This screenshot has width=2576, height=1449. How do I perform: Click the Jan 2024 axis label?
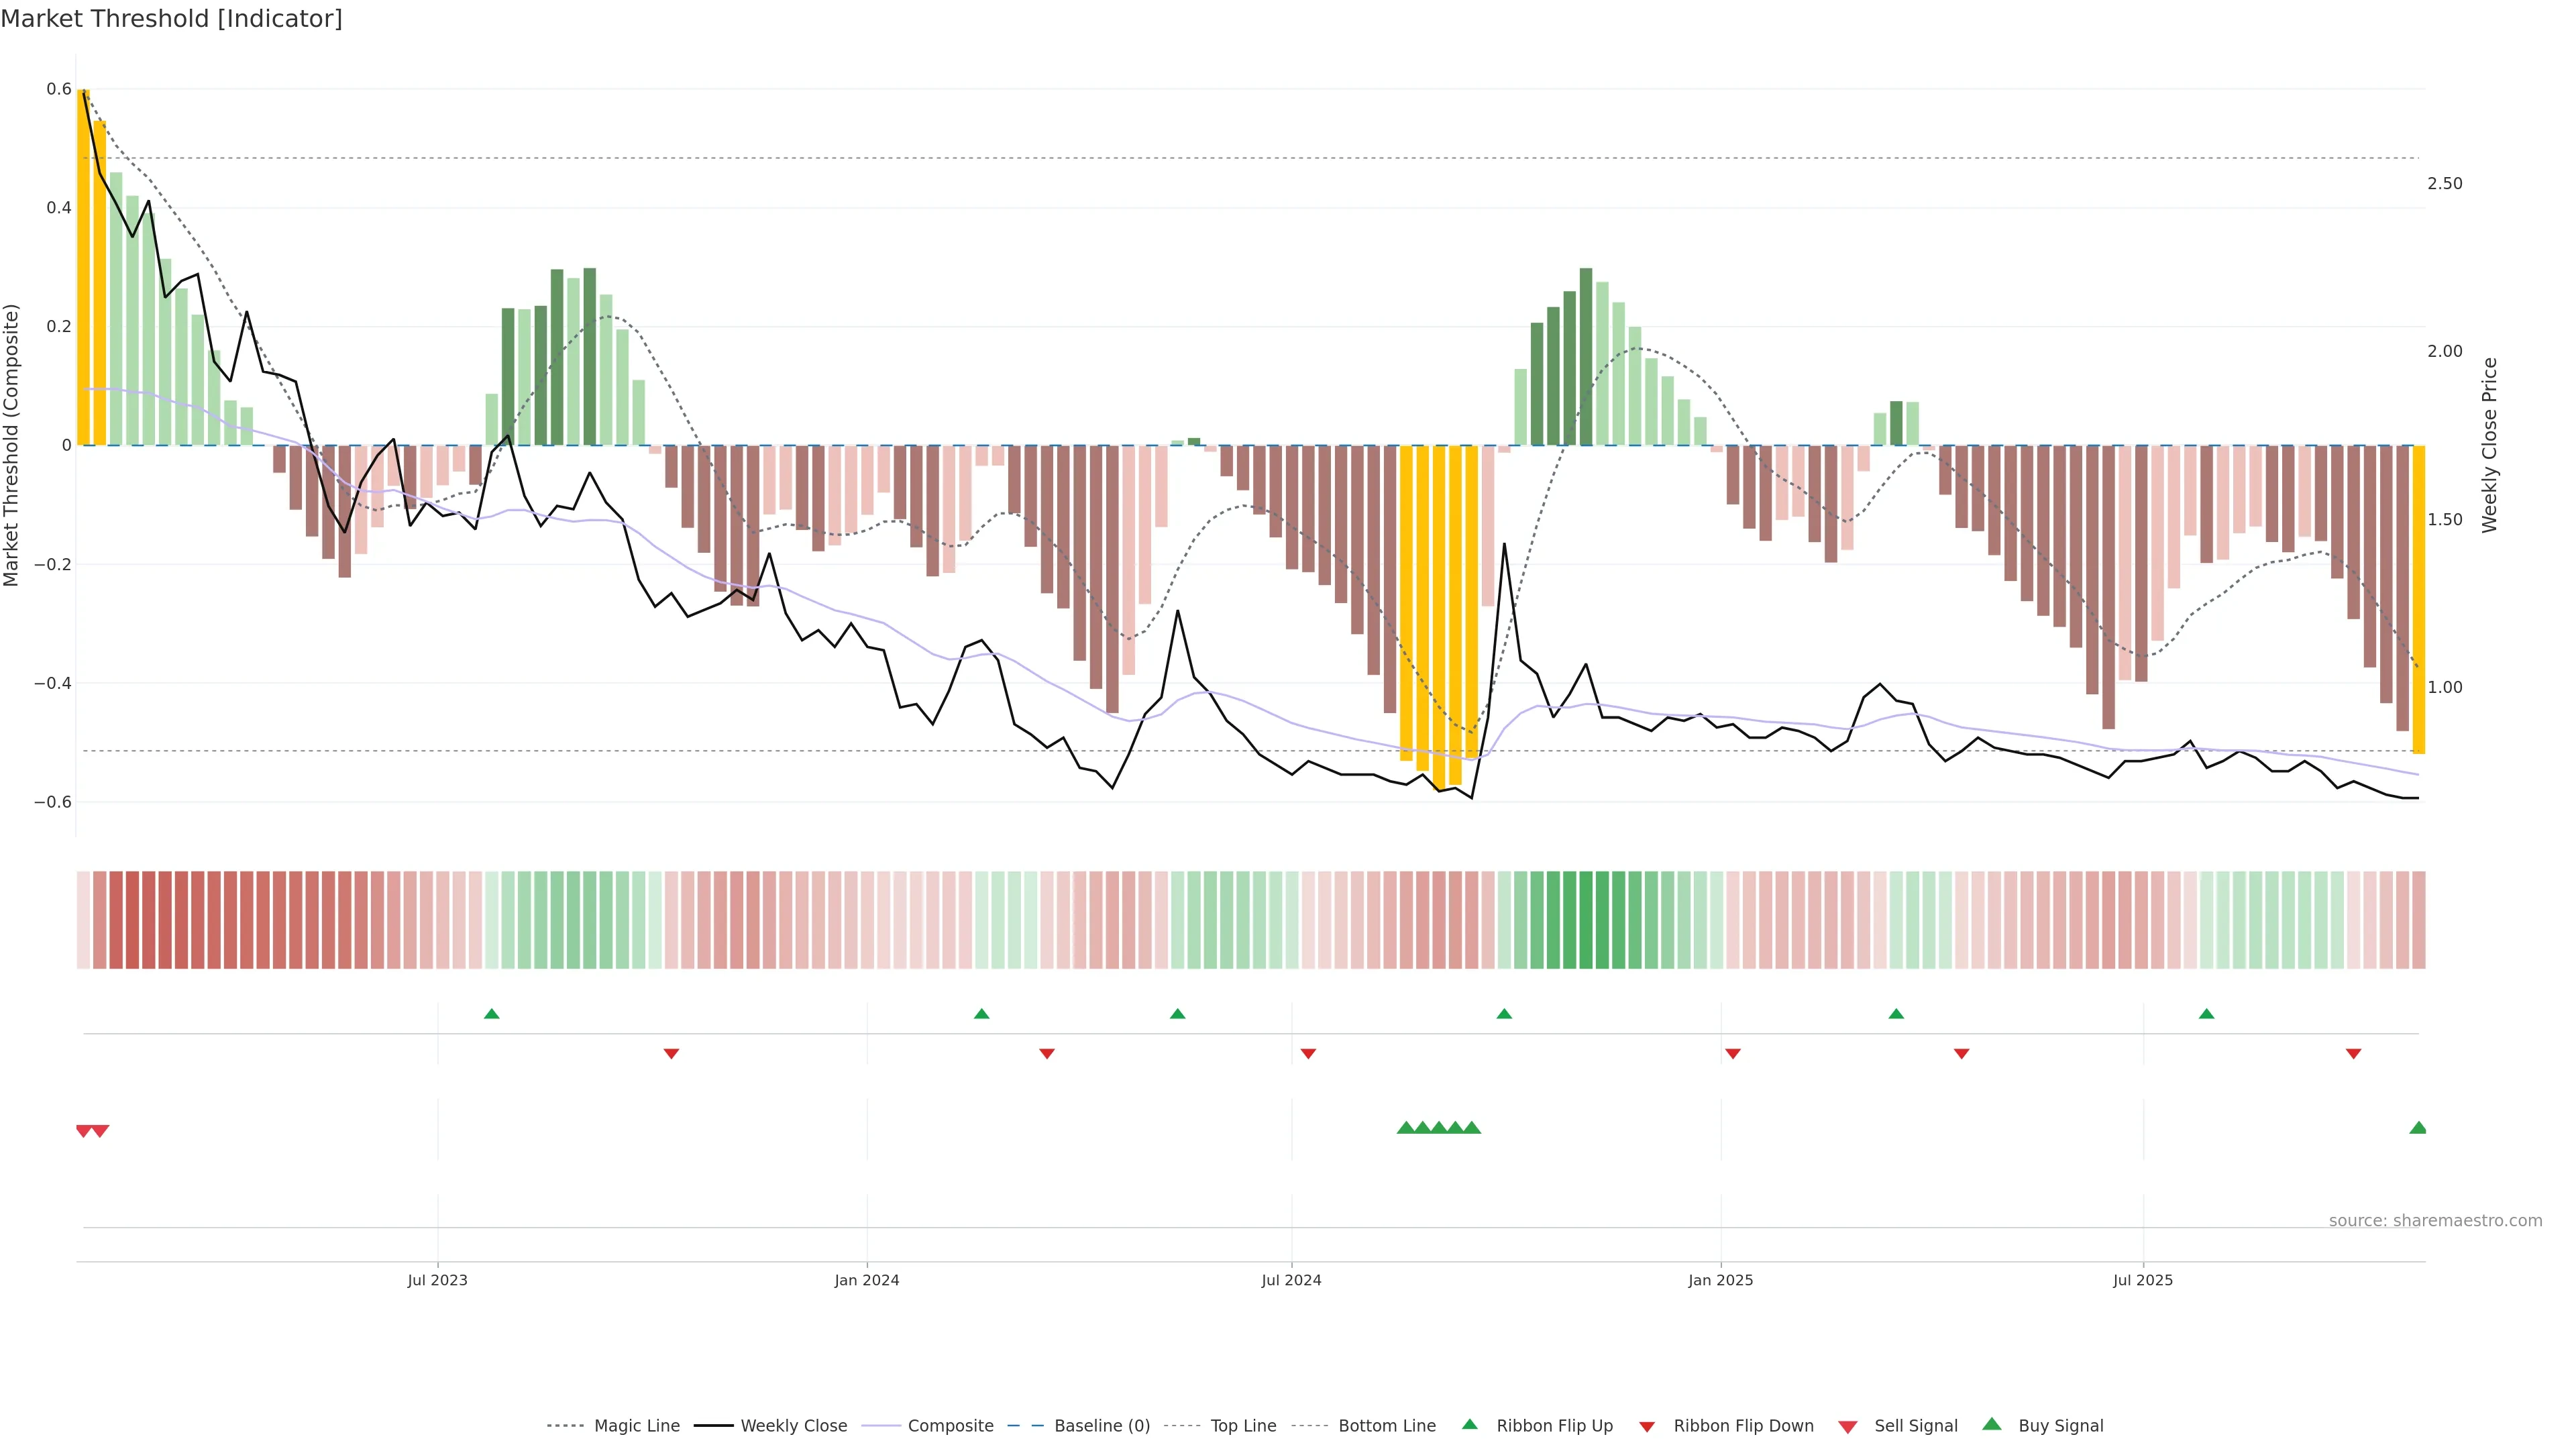[866, 1280]
